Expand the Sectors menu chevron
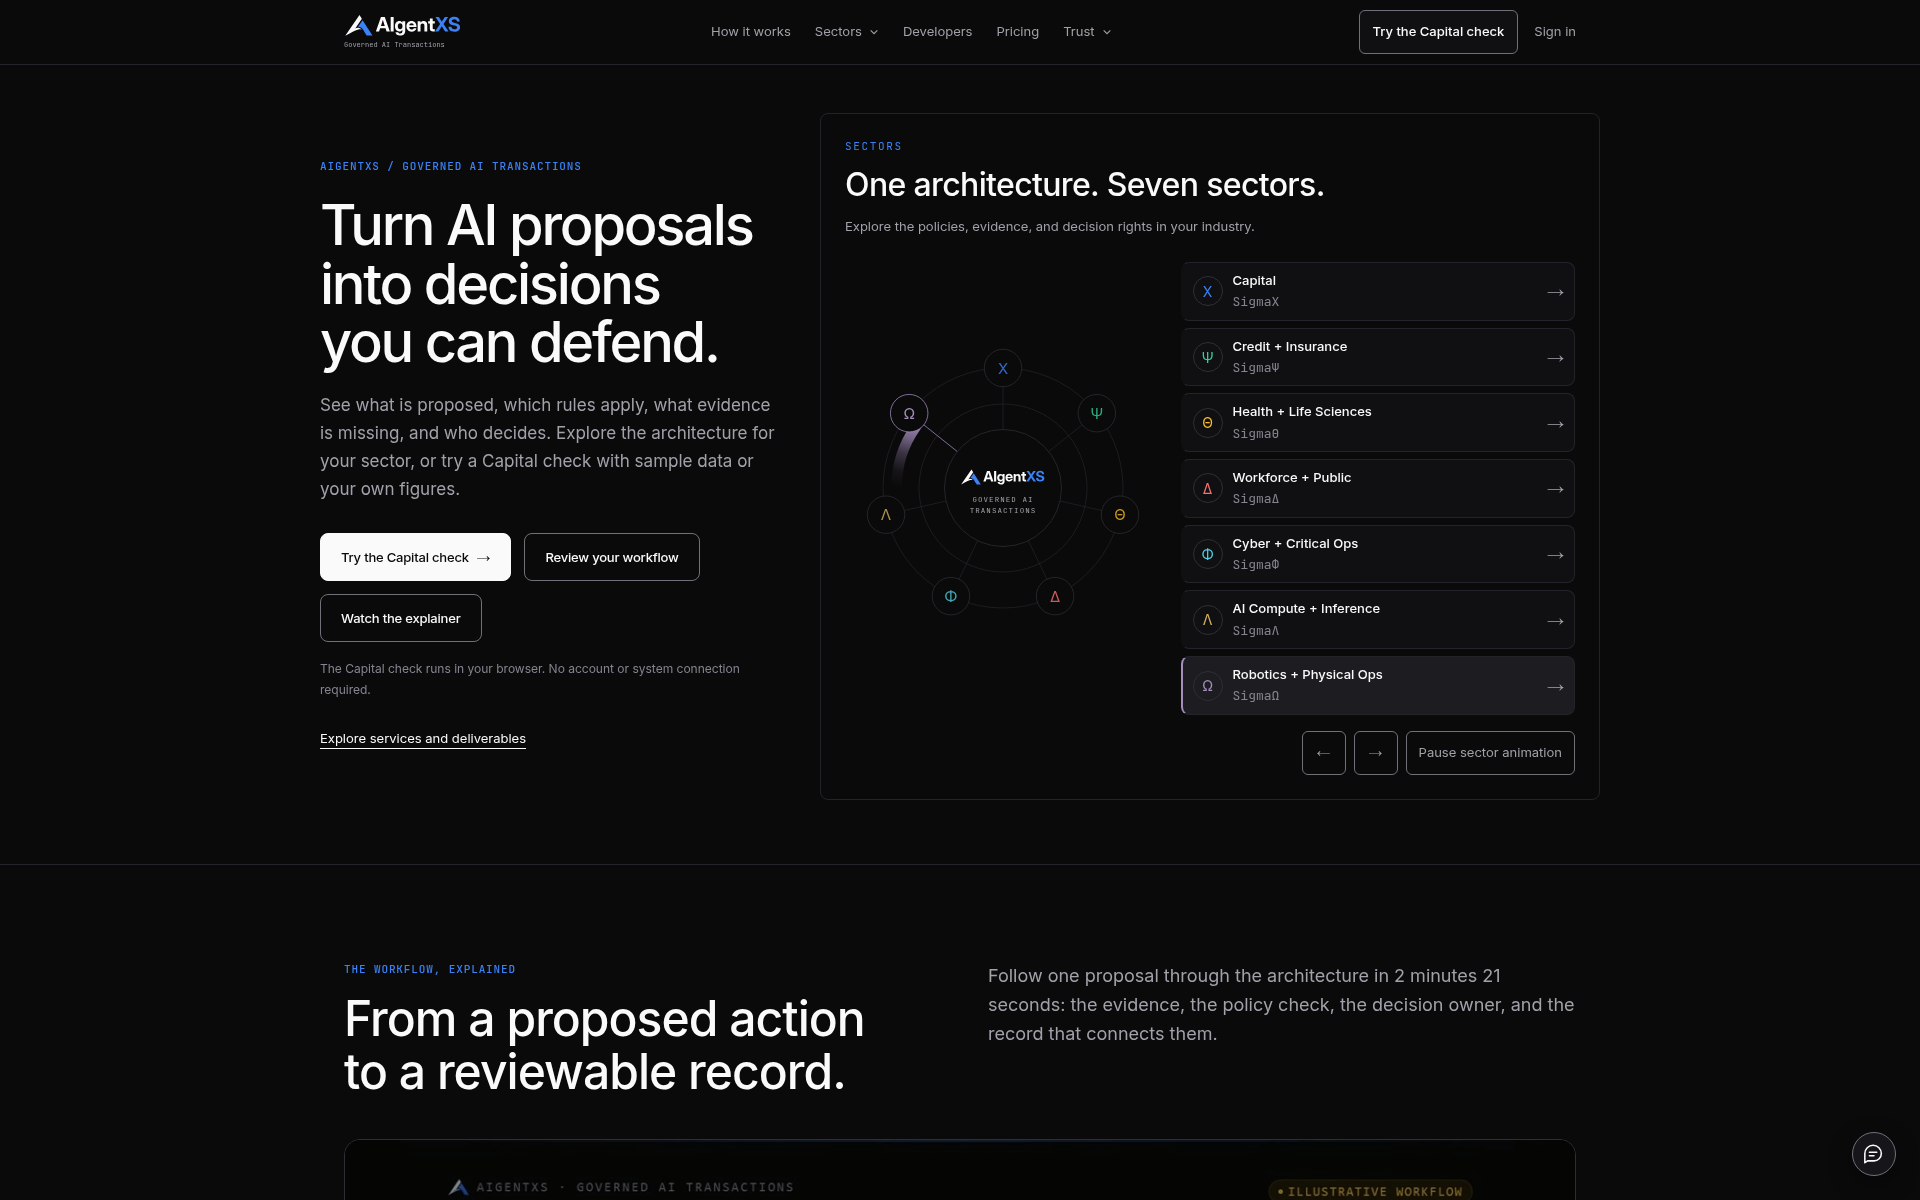Image resolution: width=1920 pixels, height=1200 pixels. point(874,32)
